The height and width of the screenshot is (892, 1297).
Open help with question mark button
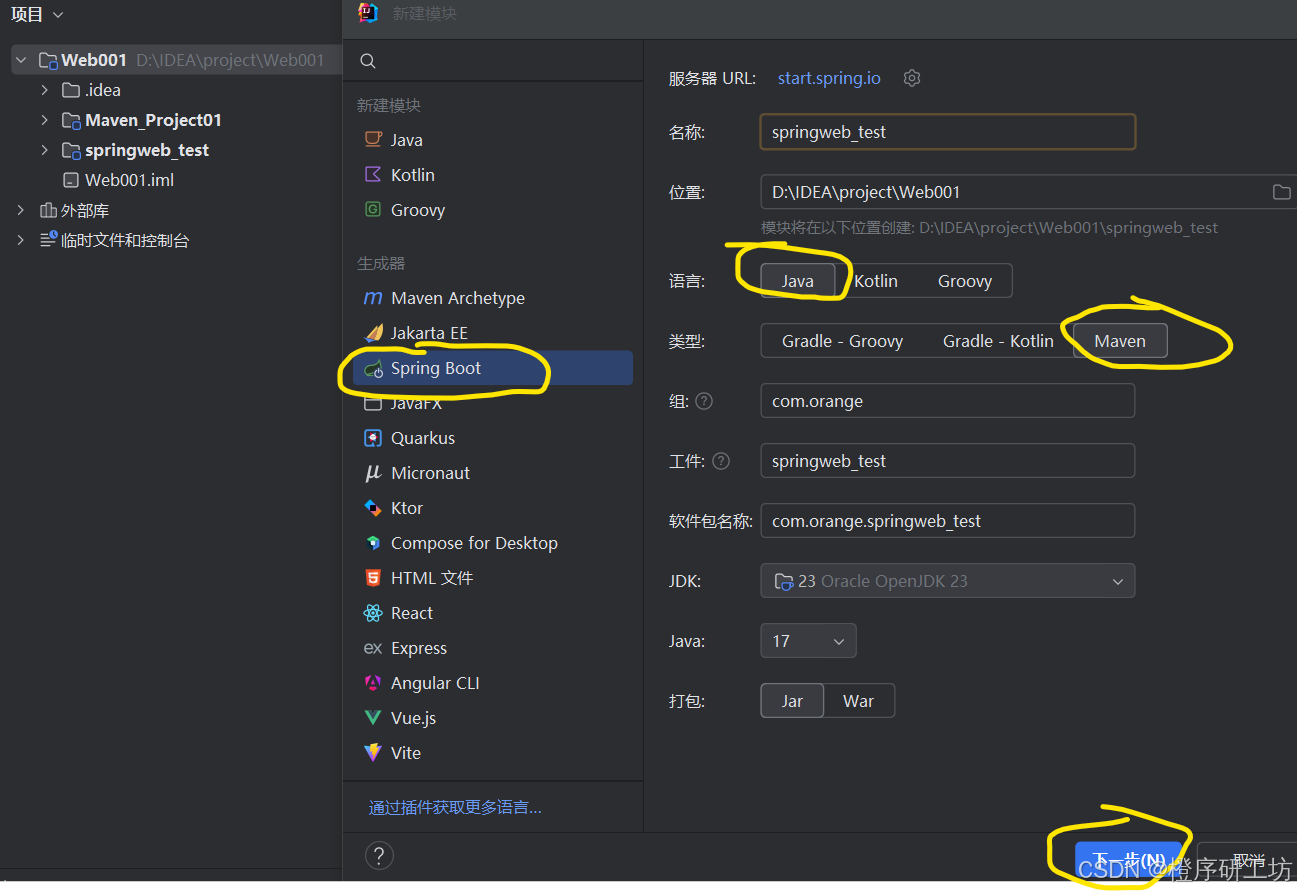point(379,856)
